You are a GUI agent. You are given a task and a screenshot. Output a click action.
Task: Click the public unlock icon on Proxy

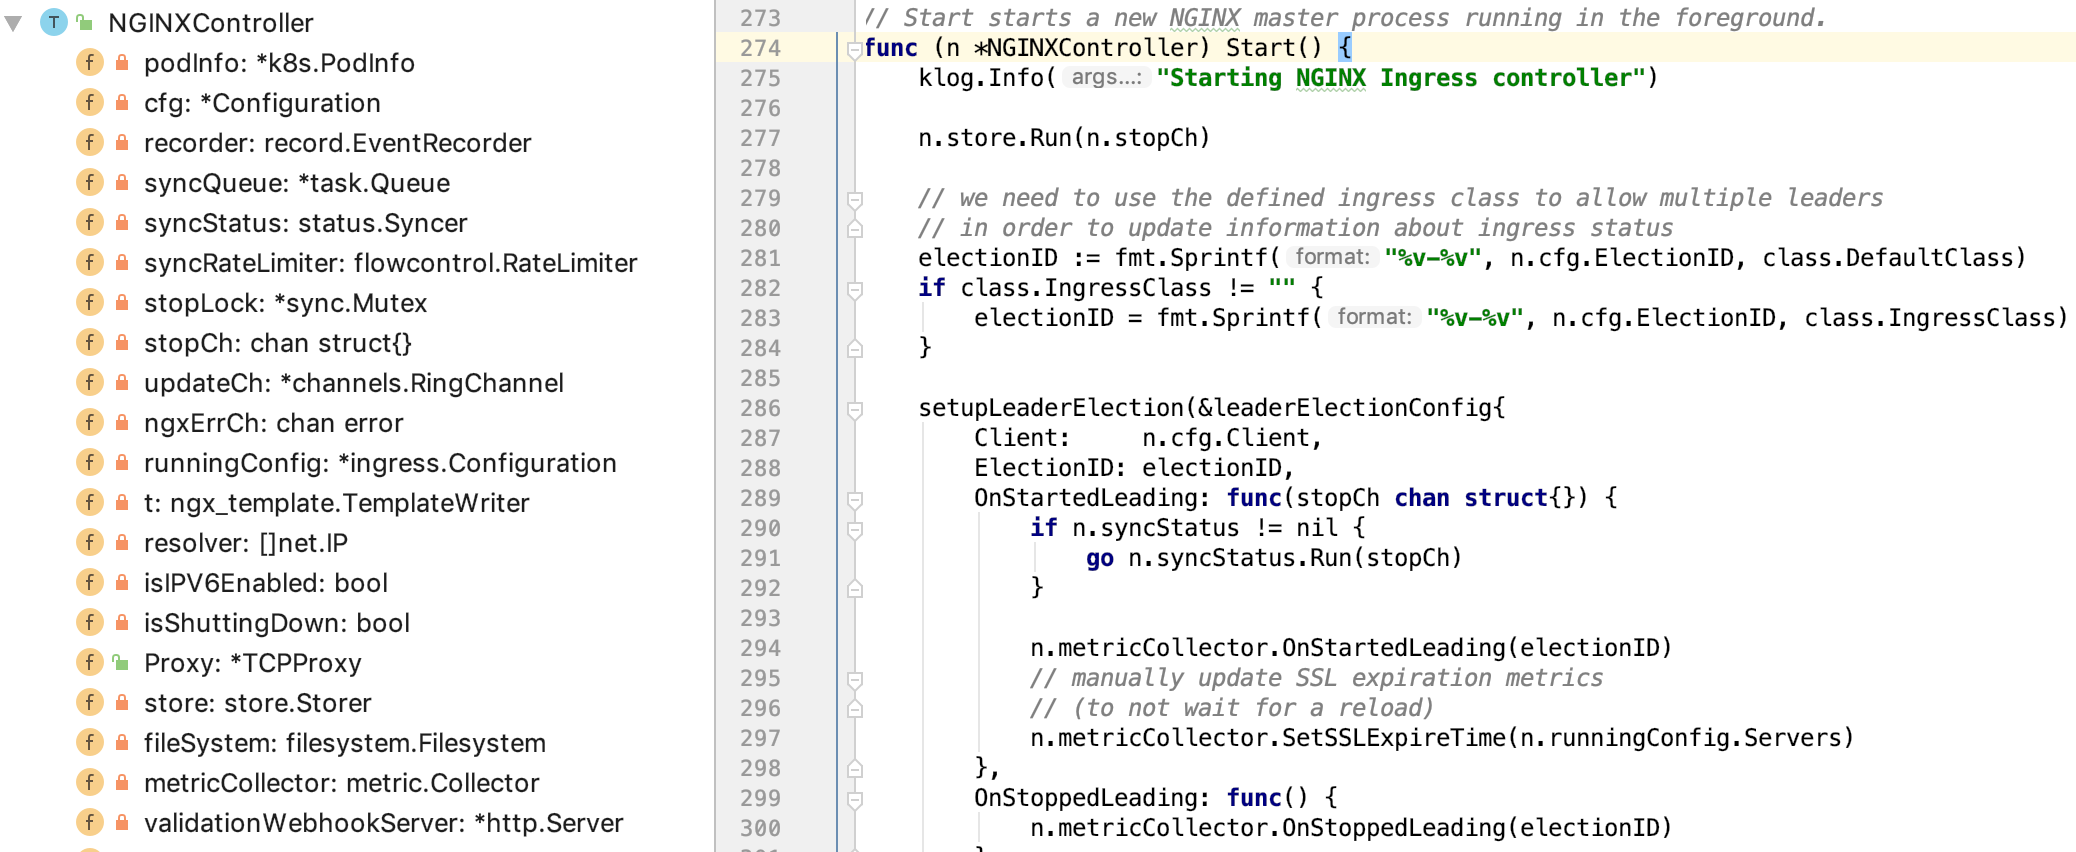pos(120,662)
